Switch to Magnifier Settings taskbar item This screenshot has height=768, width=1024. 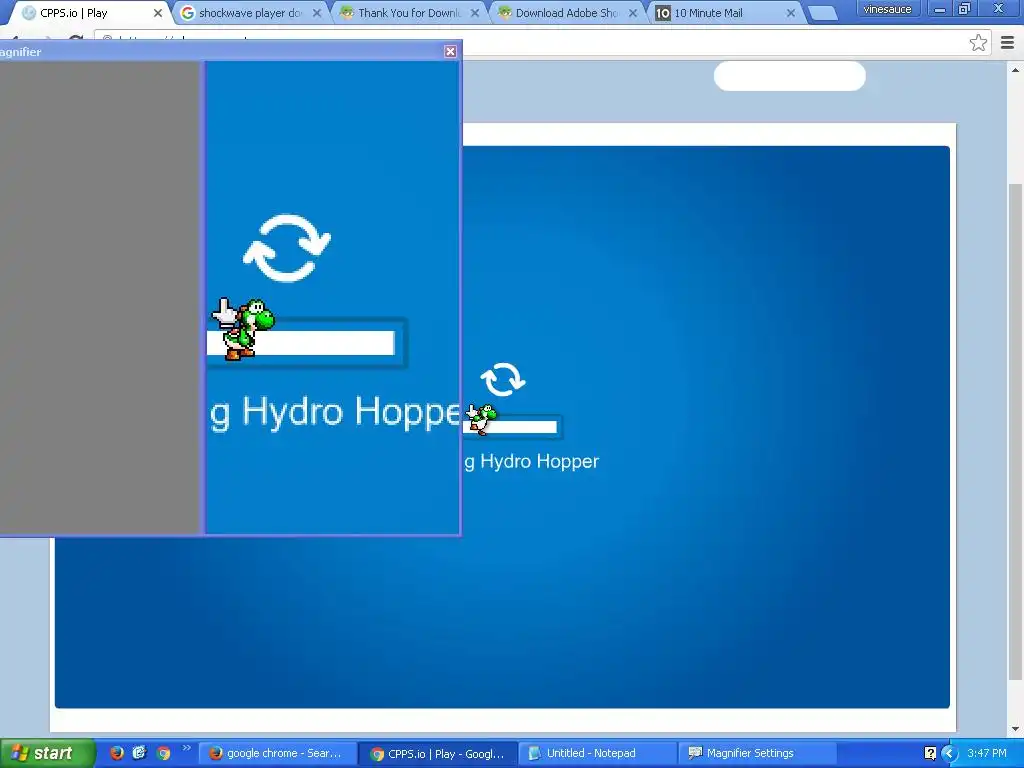(758, 754)
